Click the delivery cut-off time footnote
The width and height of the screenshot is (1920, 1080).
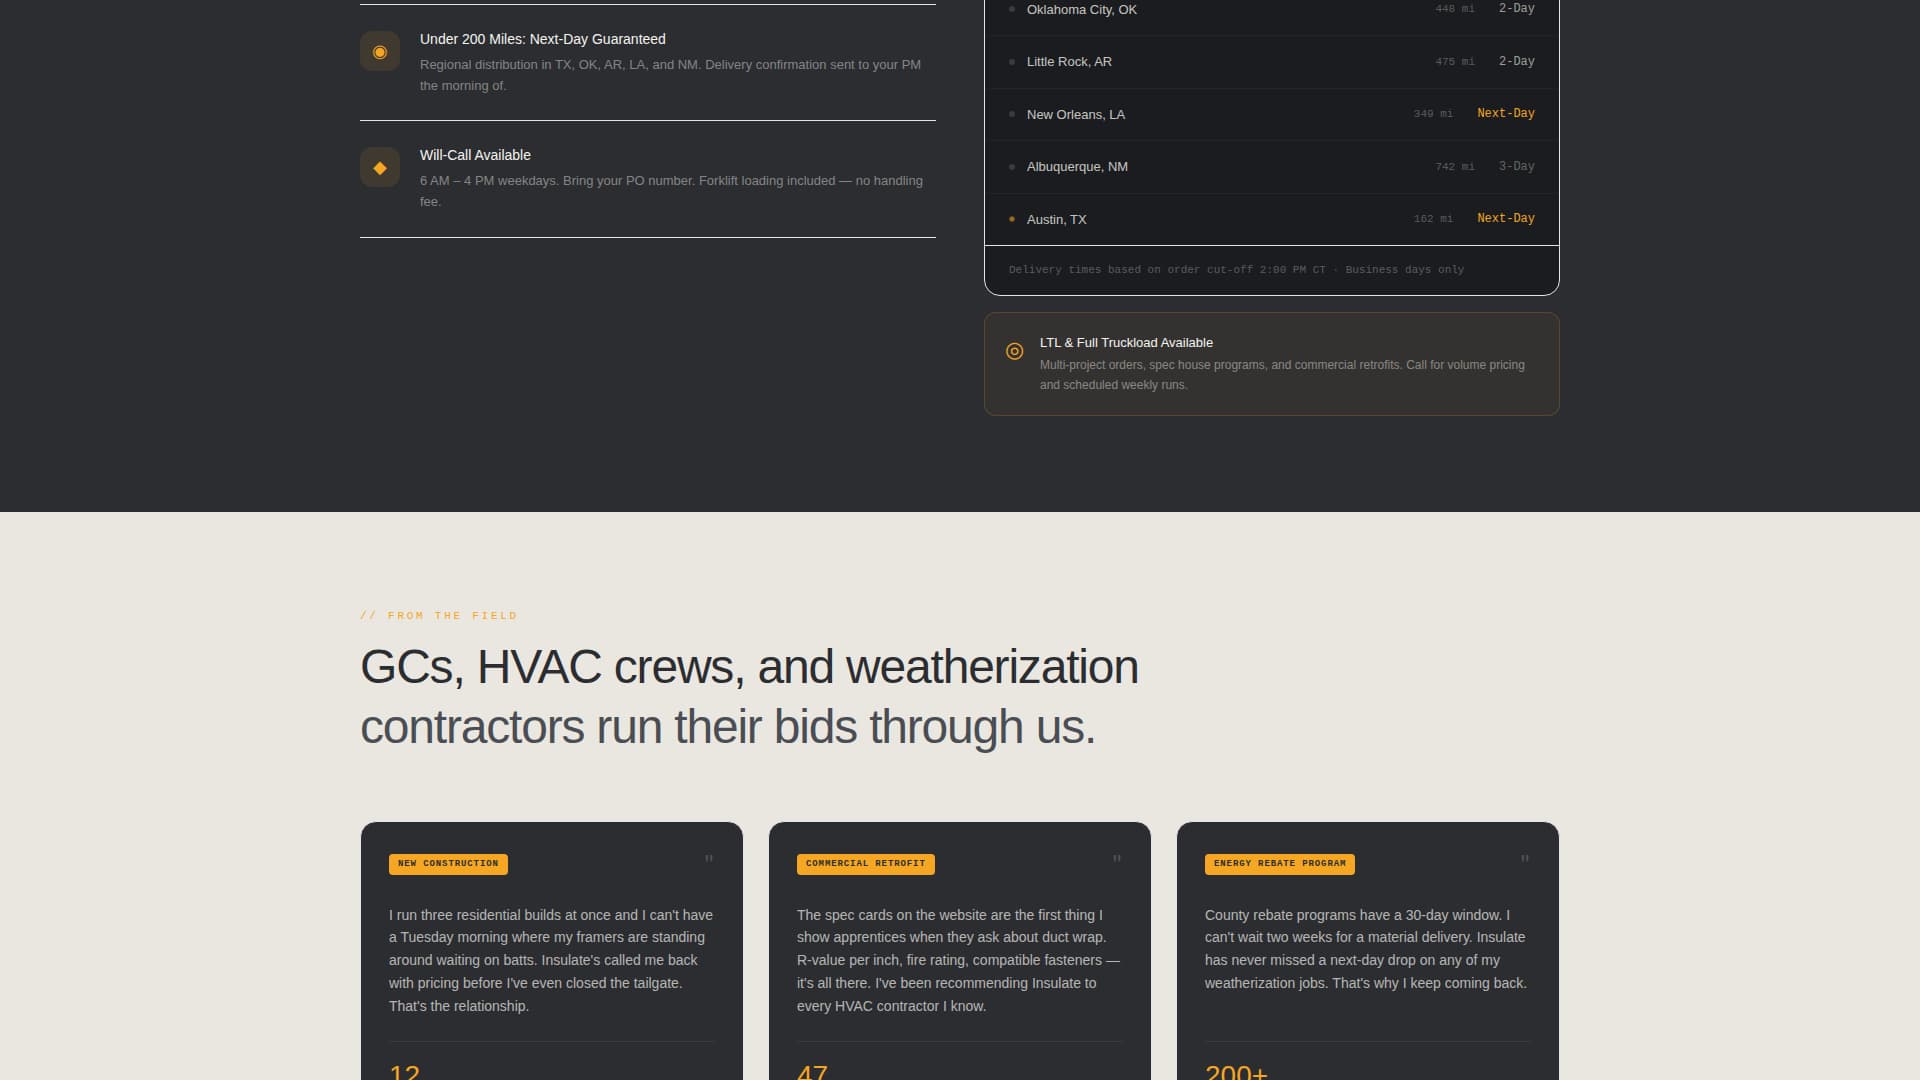(x=1236, y=269)
